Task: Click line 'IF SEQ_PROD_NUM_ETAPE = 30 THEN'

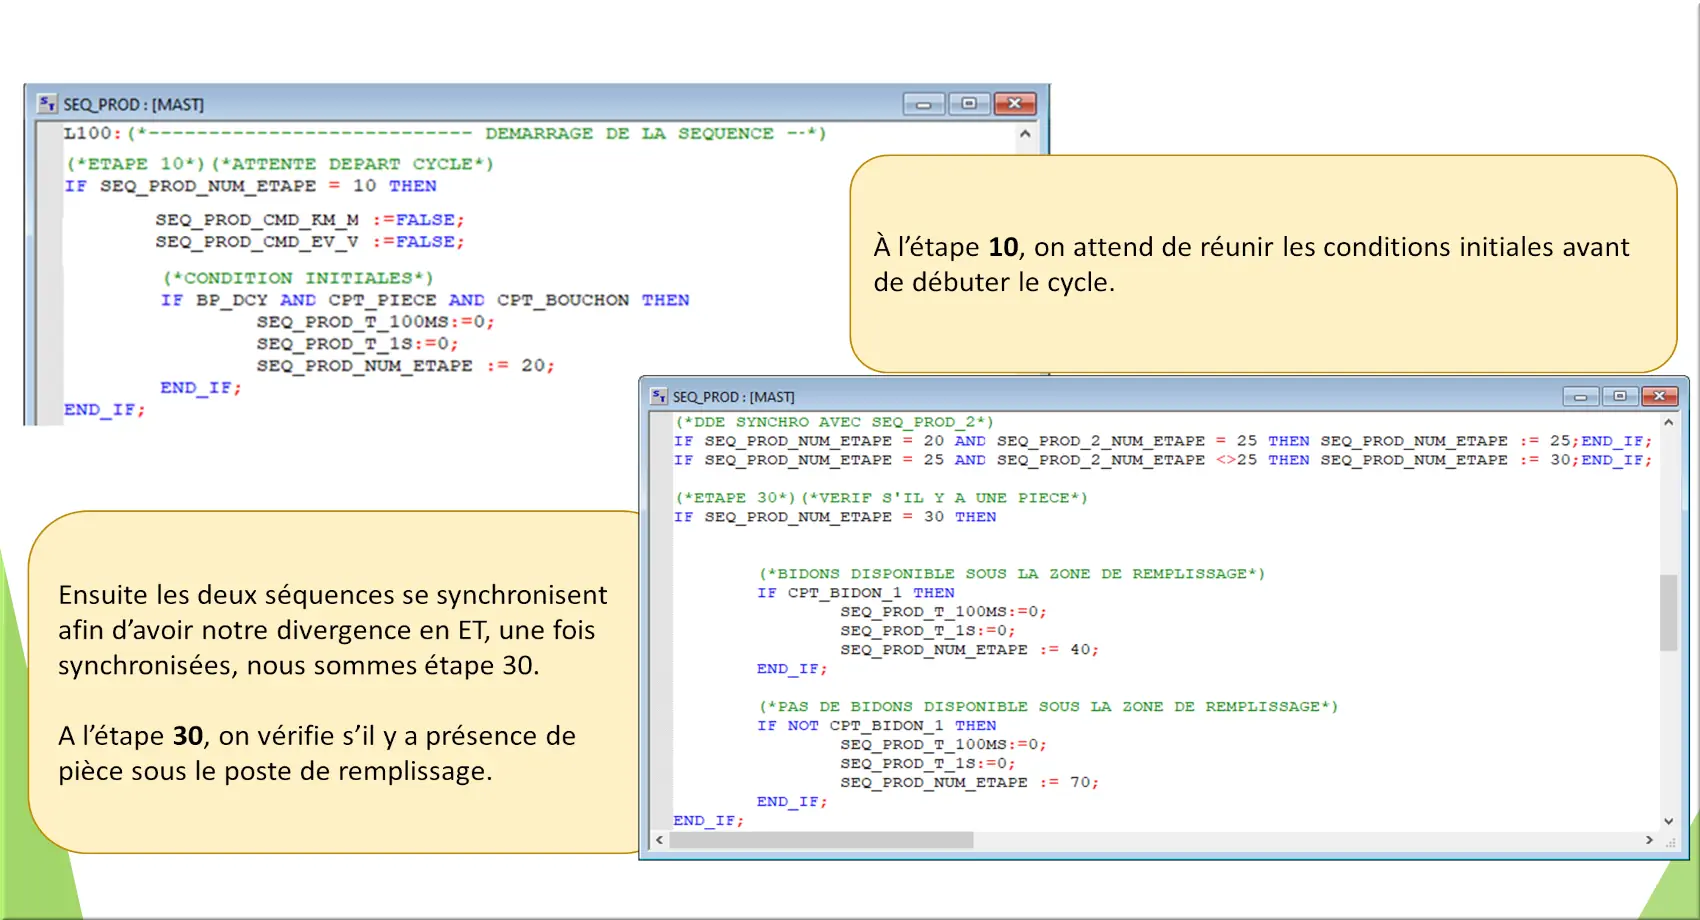Action: 835,517
